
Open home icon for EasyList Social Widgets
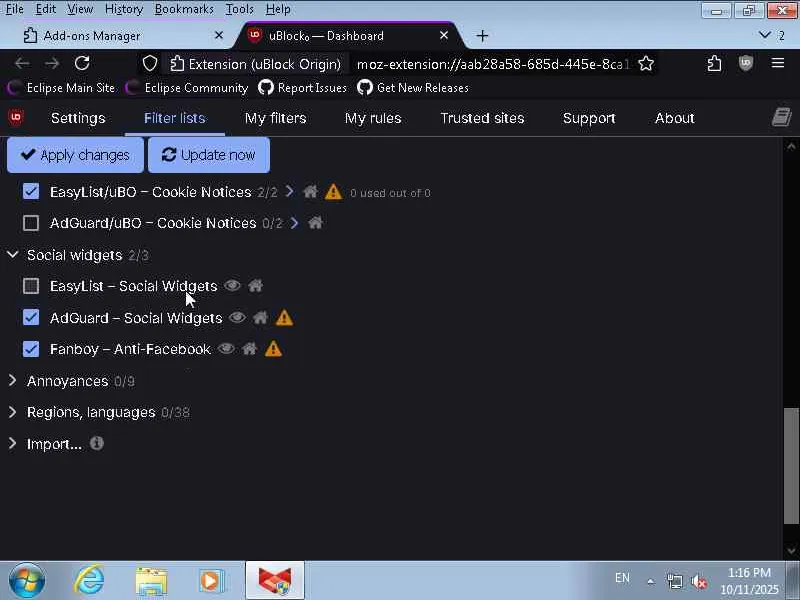pos(256,286)
